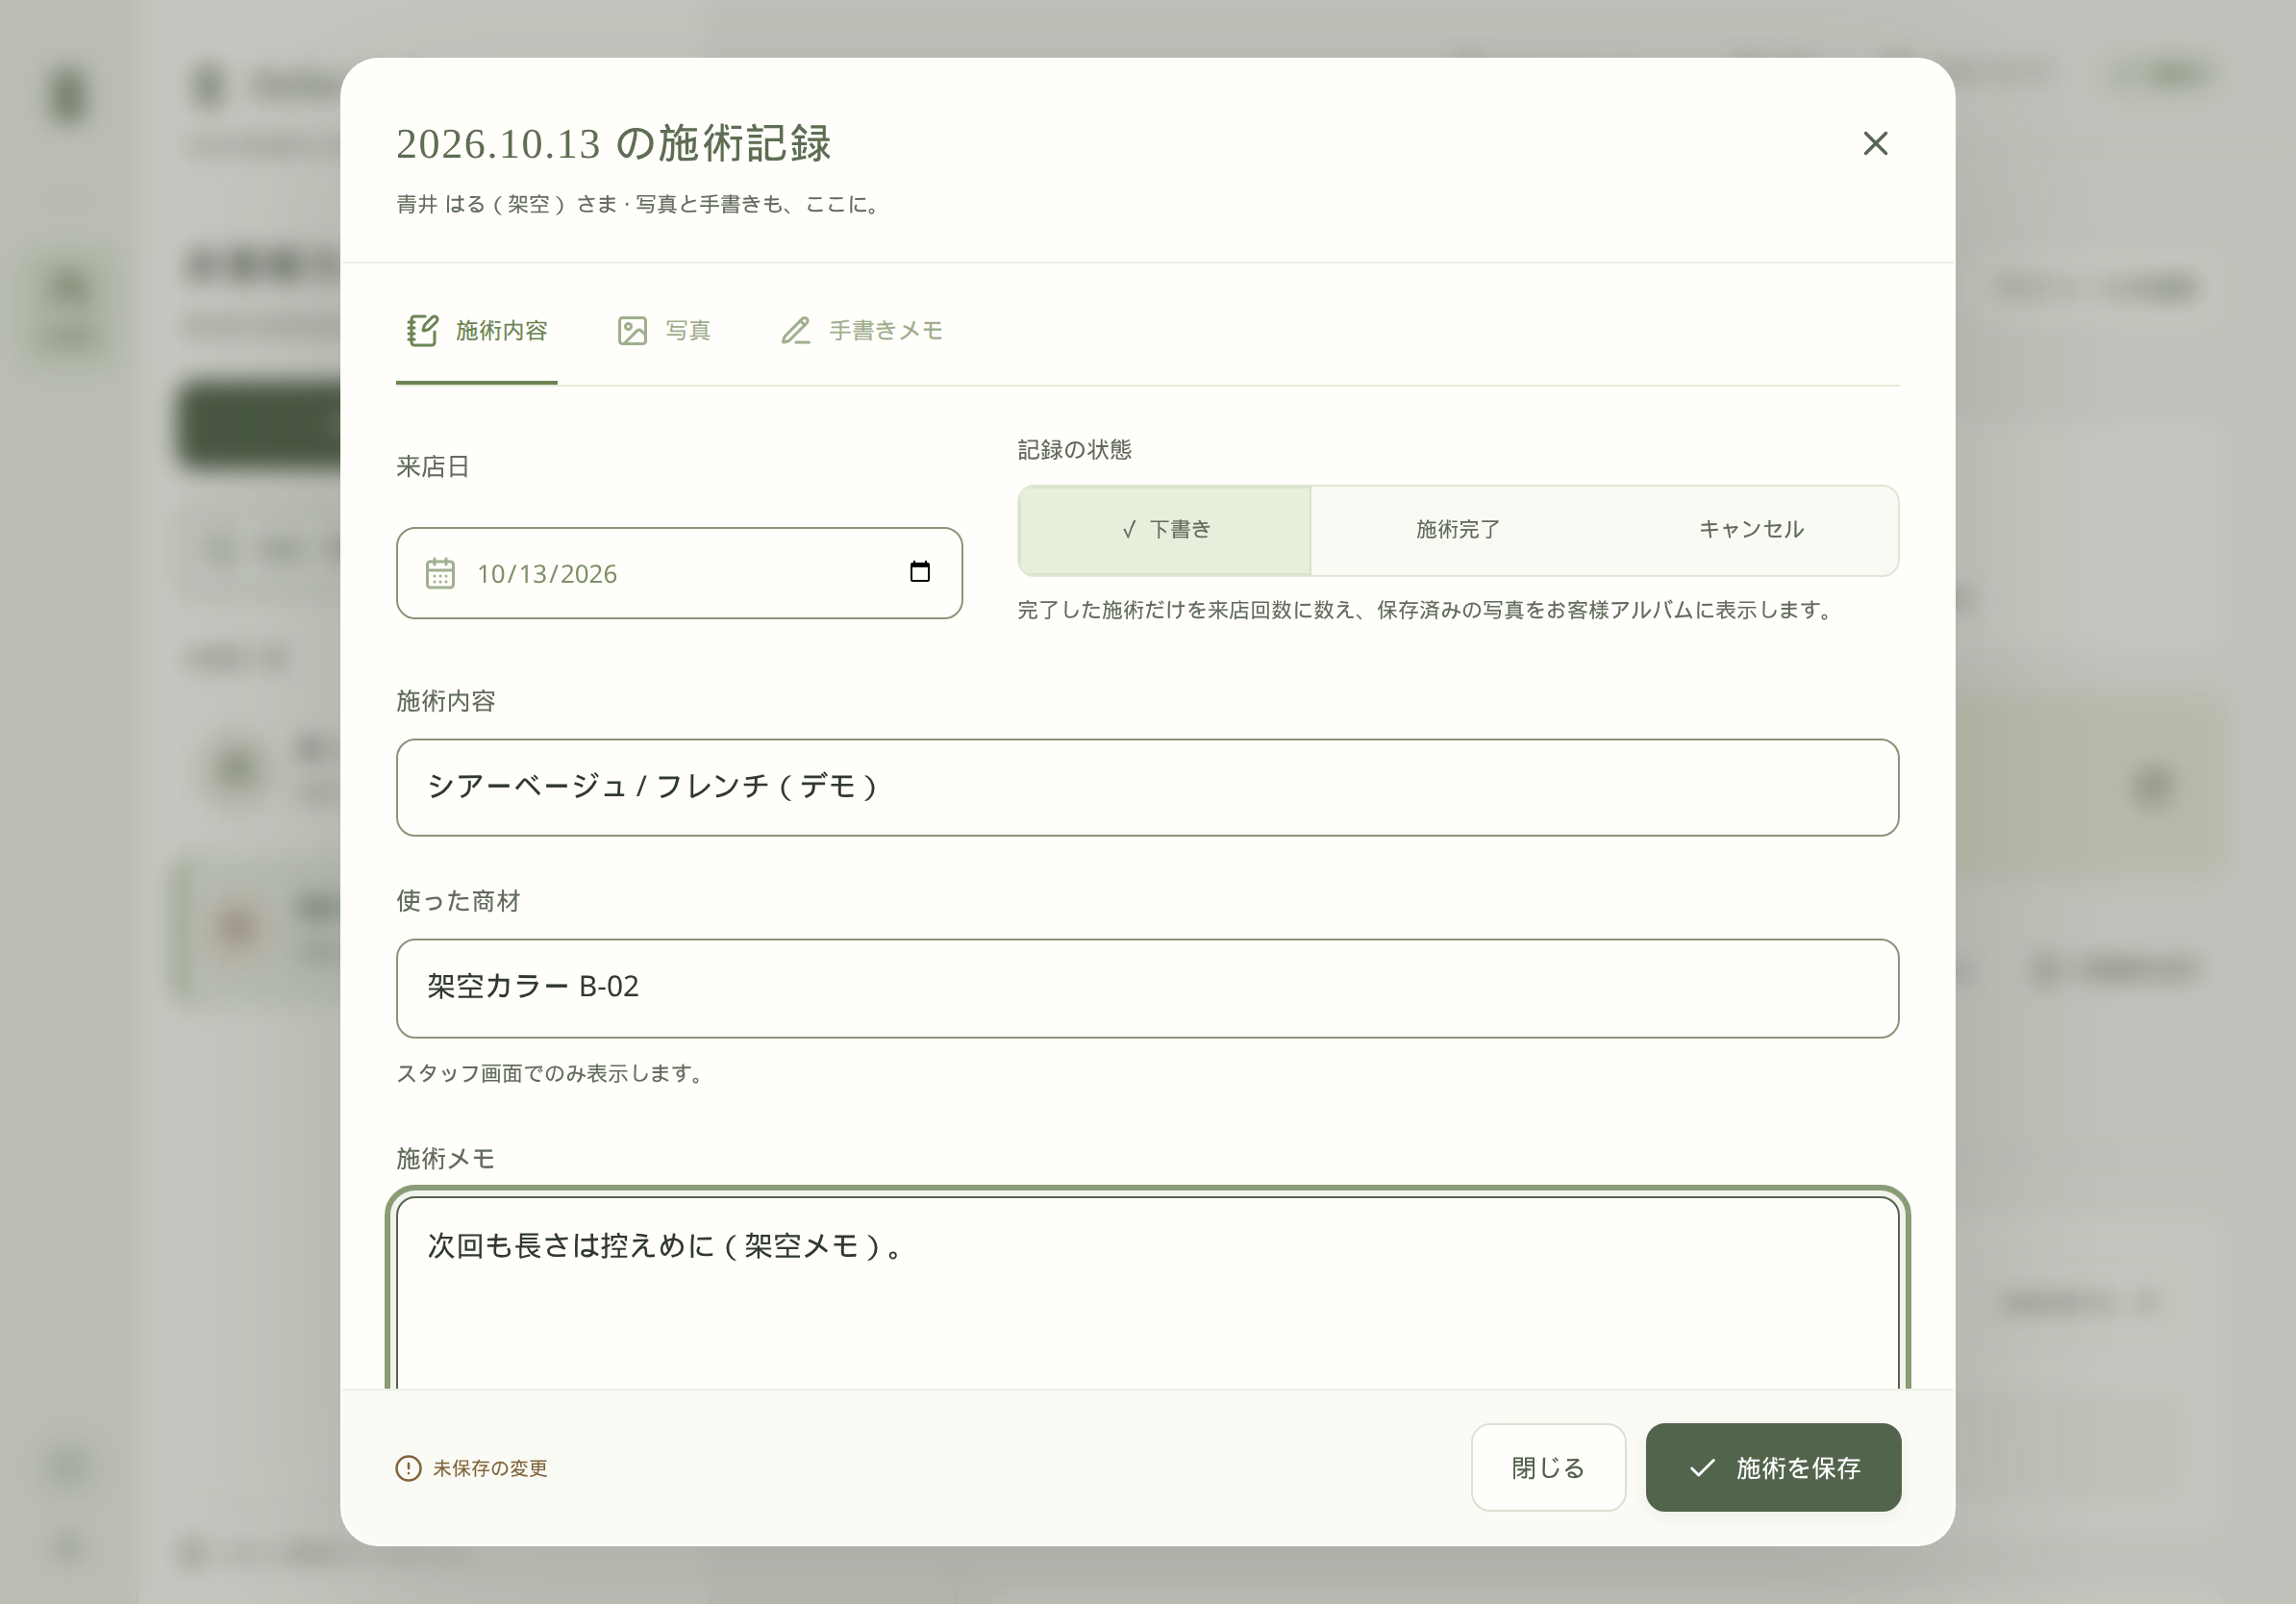Click the スタッフ画面でのみ表示します hint text
The height and width of the screenshot is (1604, 2296).
pos(554,1074)
